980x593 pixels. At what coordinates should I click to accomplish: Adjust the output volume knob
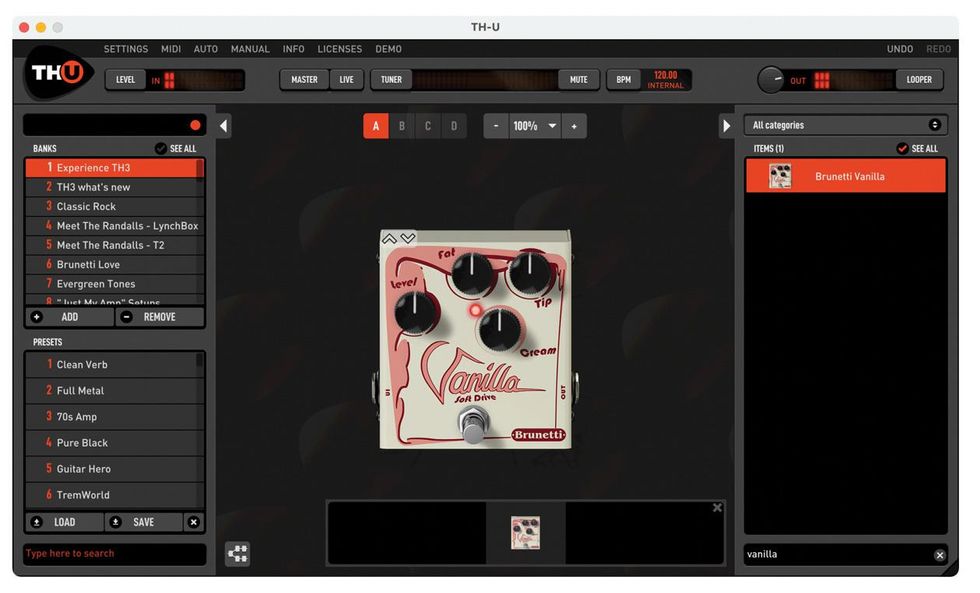pos(771,80)
